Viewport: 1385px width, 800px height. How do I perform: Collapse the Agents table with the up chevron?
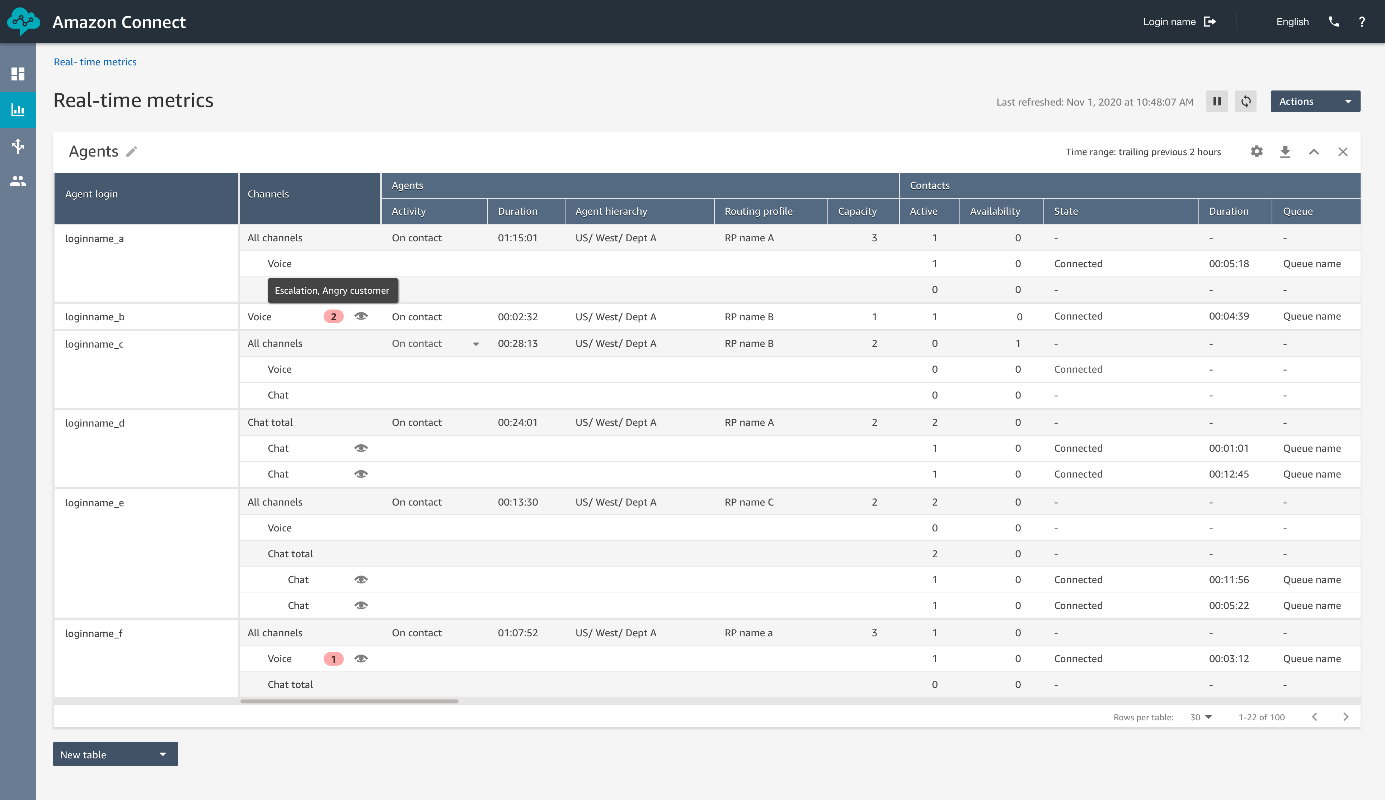(x=1314, y=152)
